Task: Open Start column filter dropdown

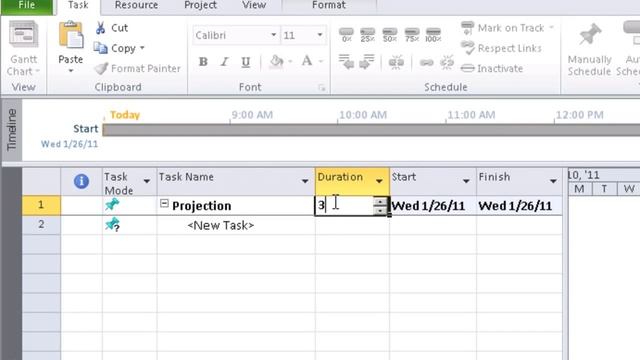Action: 466,181
